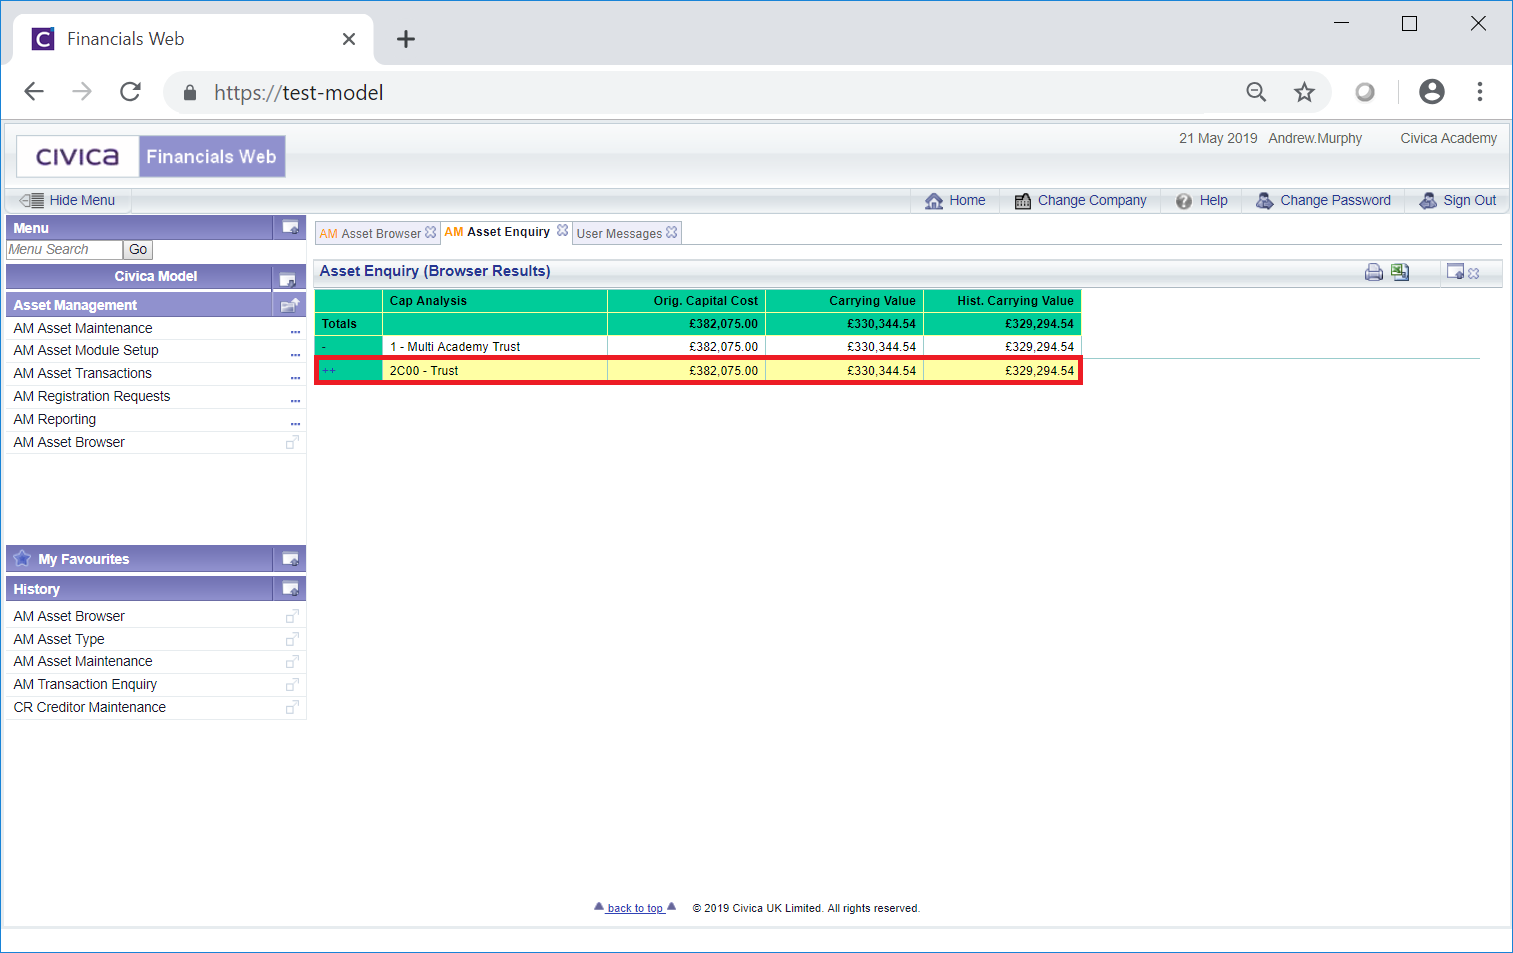Image resolution: width=1513 pixels, height=953 pixels.
Task: Open AM Transaction Enquiry from History
Action: click(85, 684)
